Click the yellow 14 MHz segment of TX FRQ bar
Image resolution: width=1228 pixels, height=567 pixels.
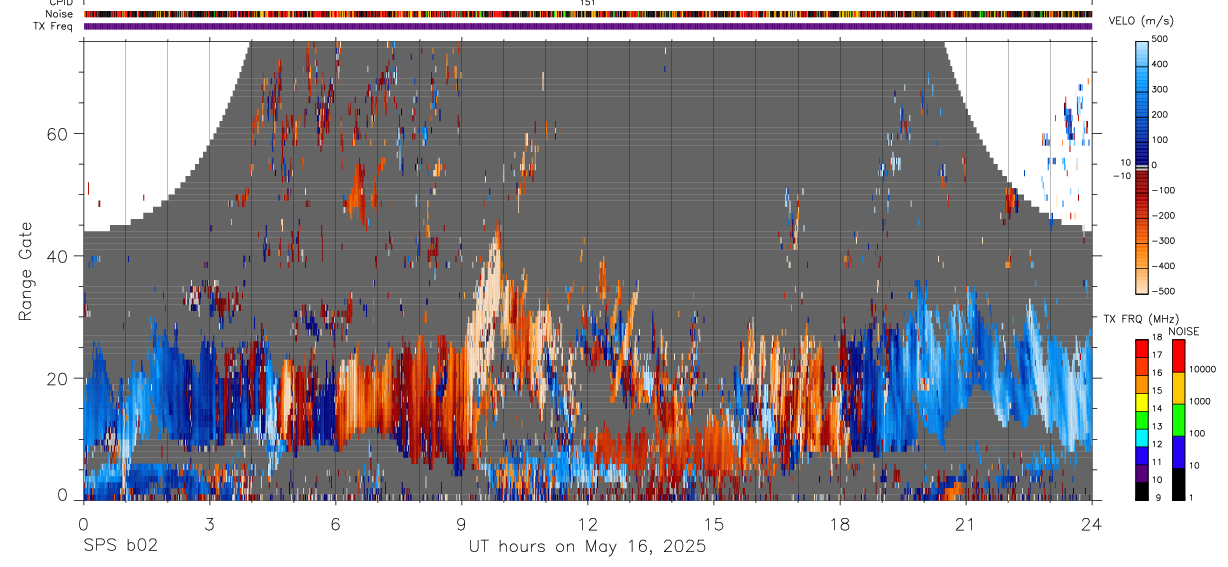pos(1142,402)
